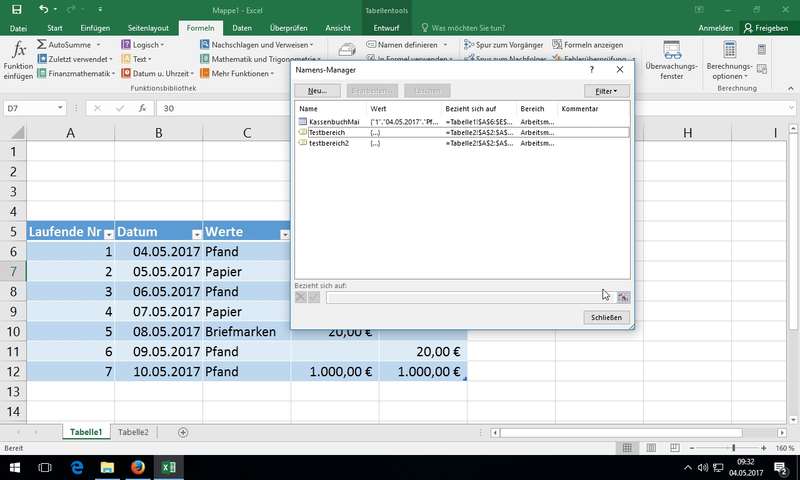800x480 pixels.
Task: Click the save icon in the title bar
Action: [16, 9]
